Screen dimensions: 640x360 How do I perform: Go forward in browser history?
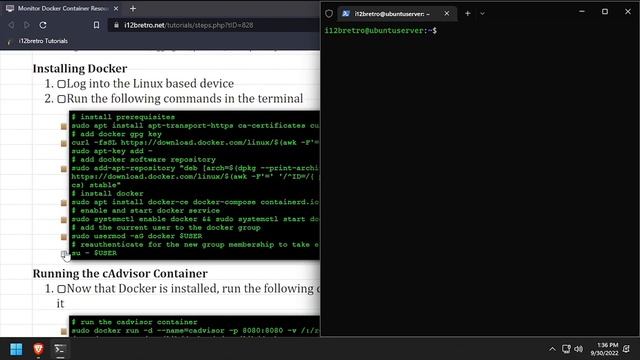[27, 25]
